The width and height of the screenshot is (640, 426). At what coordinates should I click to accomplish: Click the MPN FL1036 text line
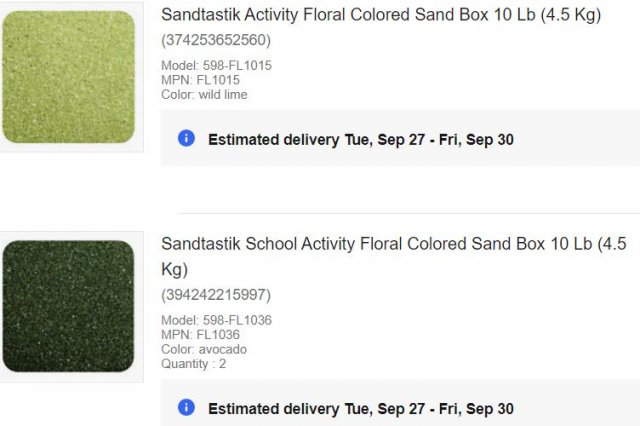[x=200, y=335]
